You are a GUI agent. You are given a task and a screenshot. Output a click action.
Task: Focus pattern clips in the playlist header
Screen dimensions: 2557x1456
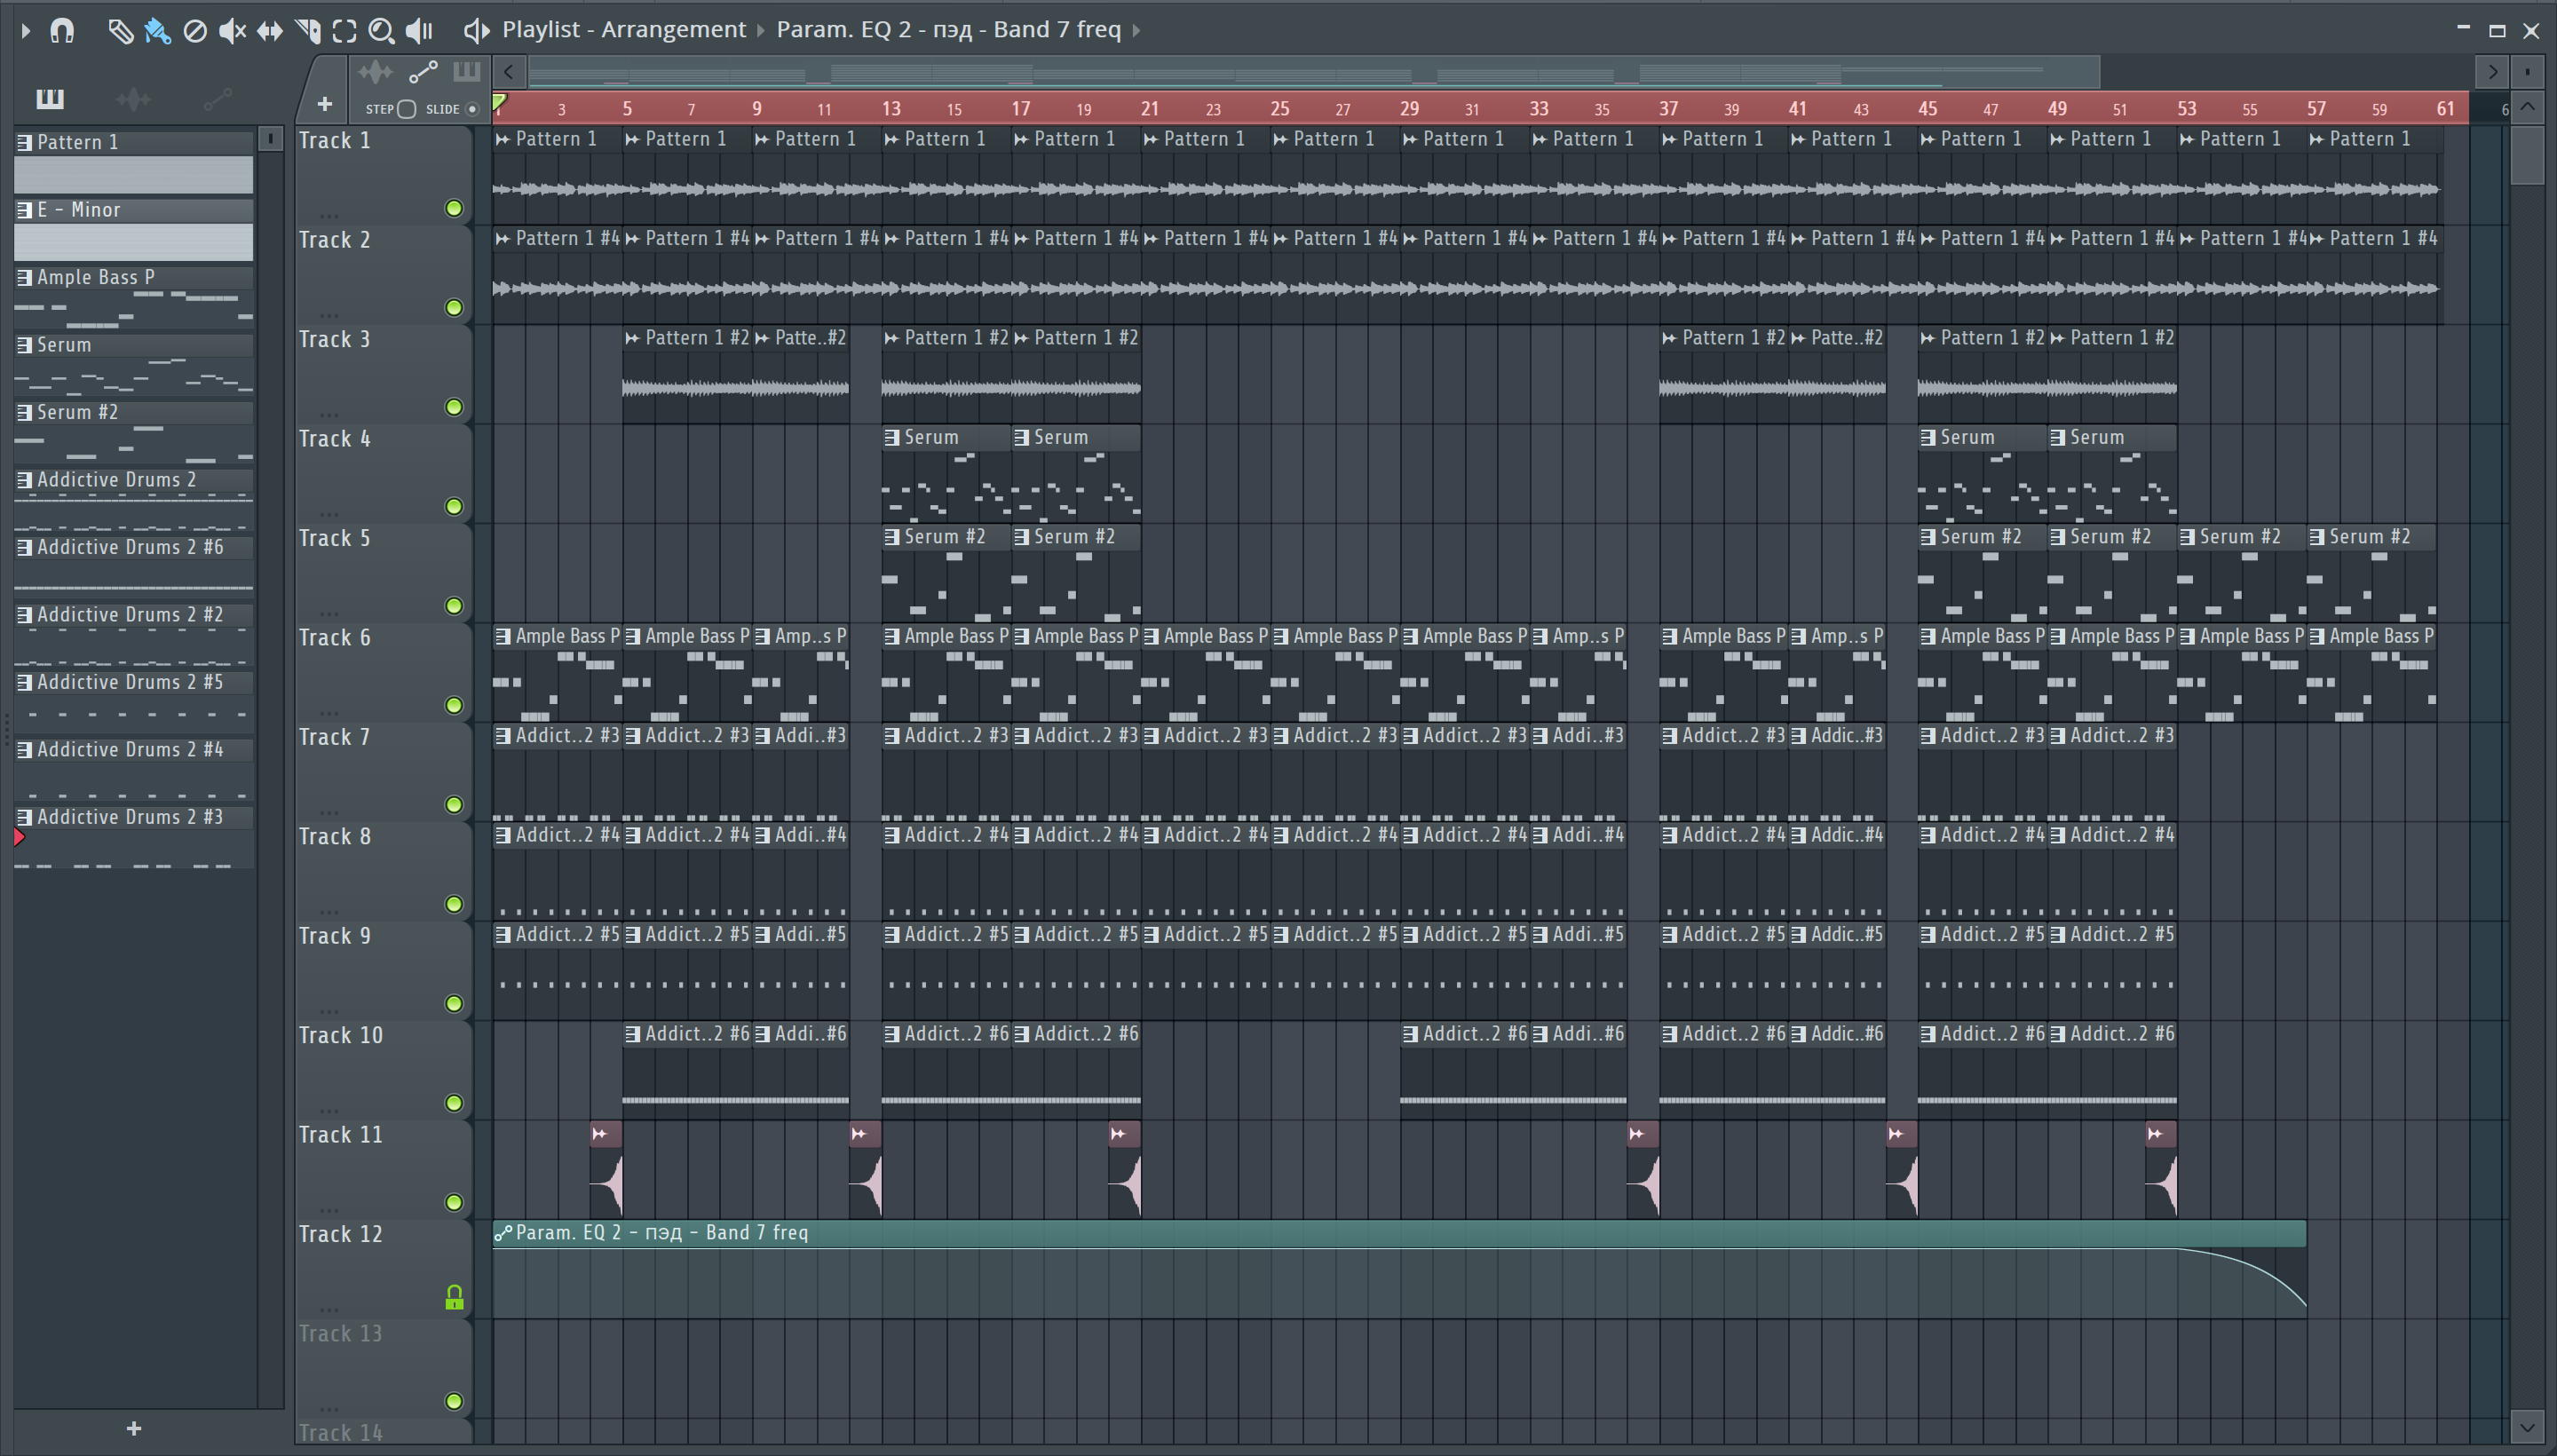466,72
